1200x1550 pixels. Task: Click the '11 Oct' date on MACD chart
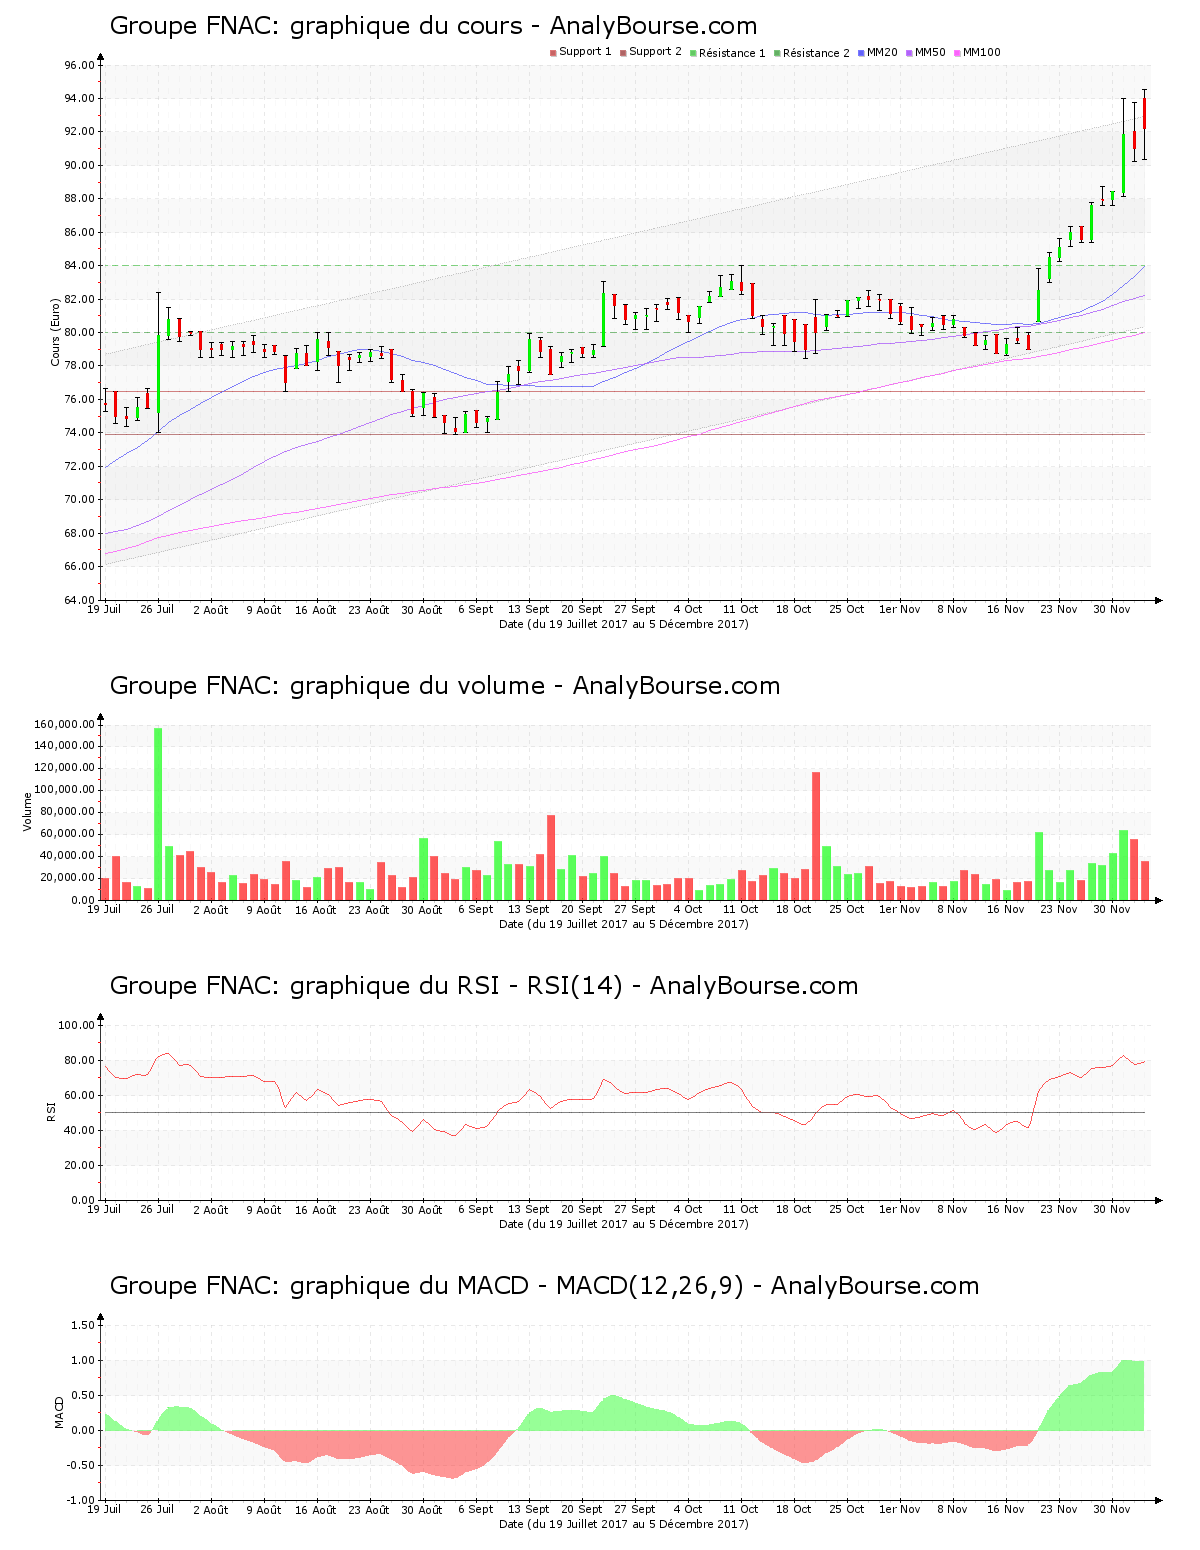coord(741,1509)
